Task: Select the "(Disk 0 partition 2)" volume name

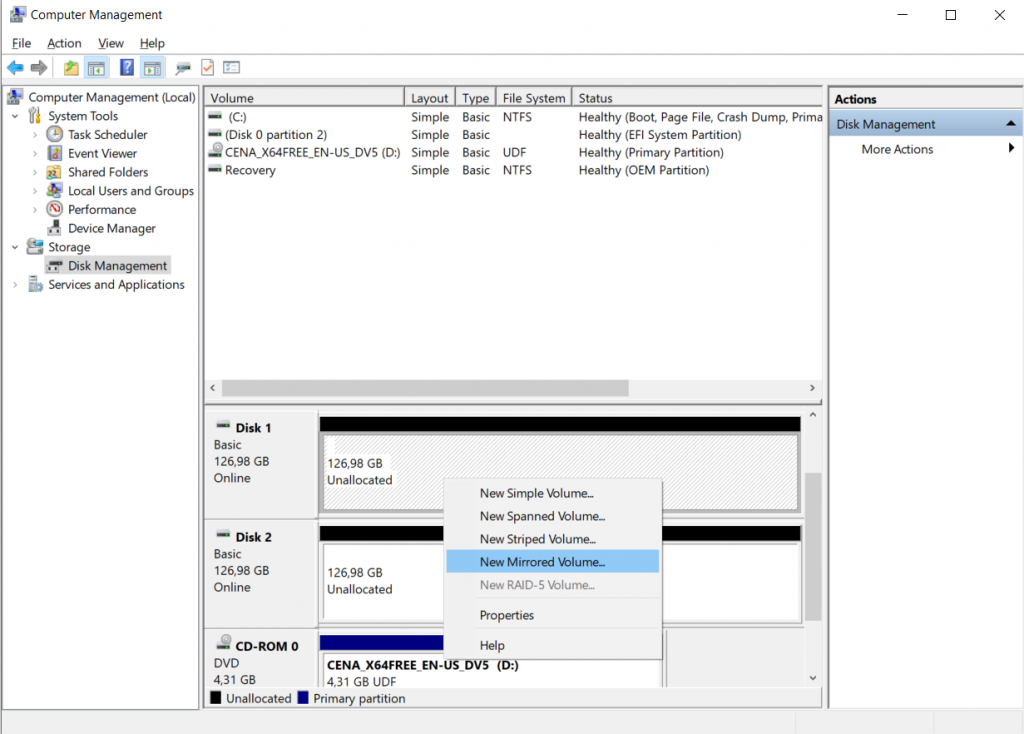Action: (x=276, y=135)
